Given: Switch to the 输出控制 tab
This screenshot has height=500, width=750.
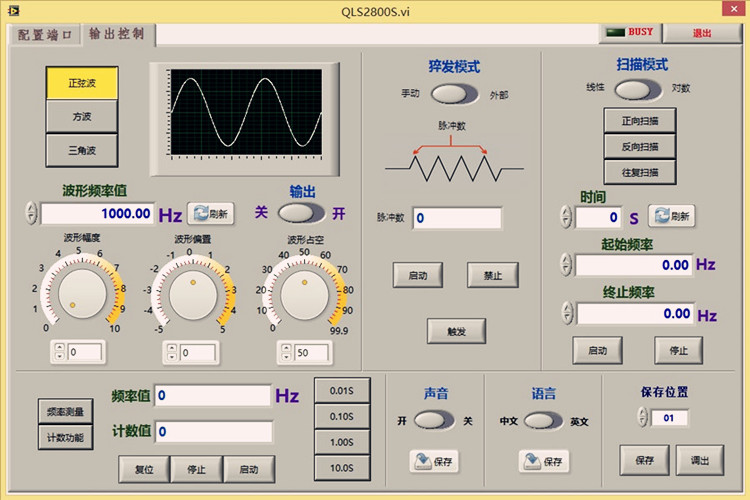Looking at the screenshot, I should pos(117,33).
